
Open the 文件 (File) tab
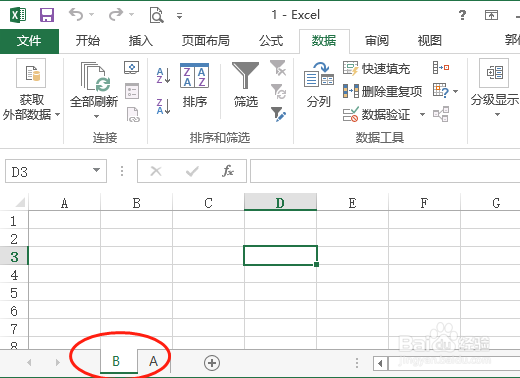pos(29,41)
